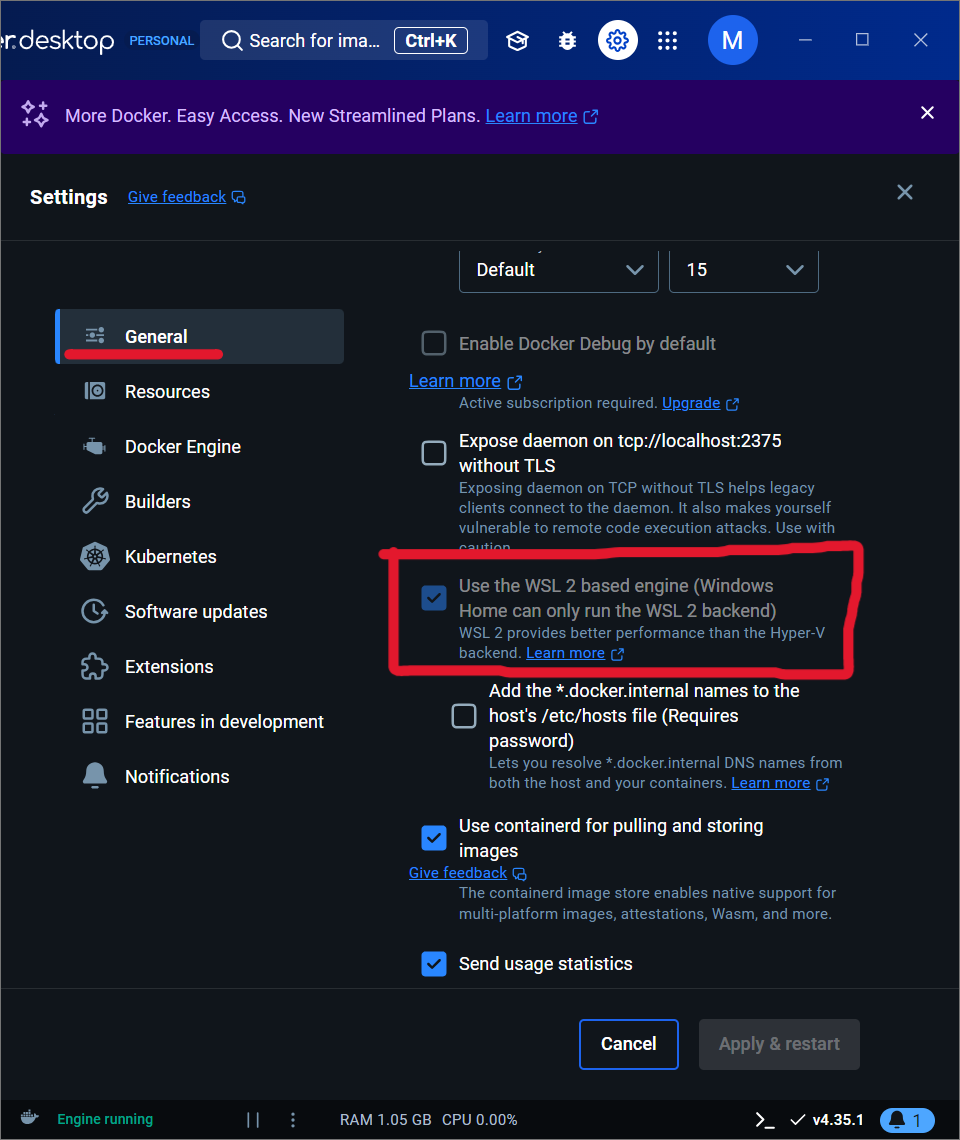Uncheck Send usage statistics

[x=434, y=964]
